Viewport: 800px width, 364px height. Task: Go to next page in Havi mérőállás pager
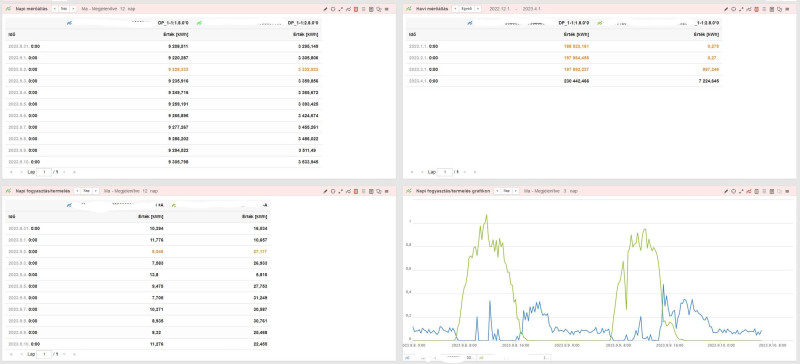(x=466, y=172)
